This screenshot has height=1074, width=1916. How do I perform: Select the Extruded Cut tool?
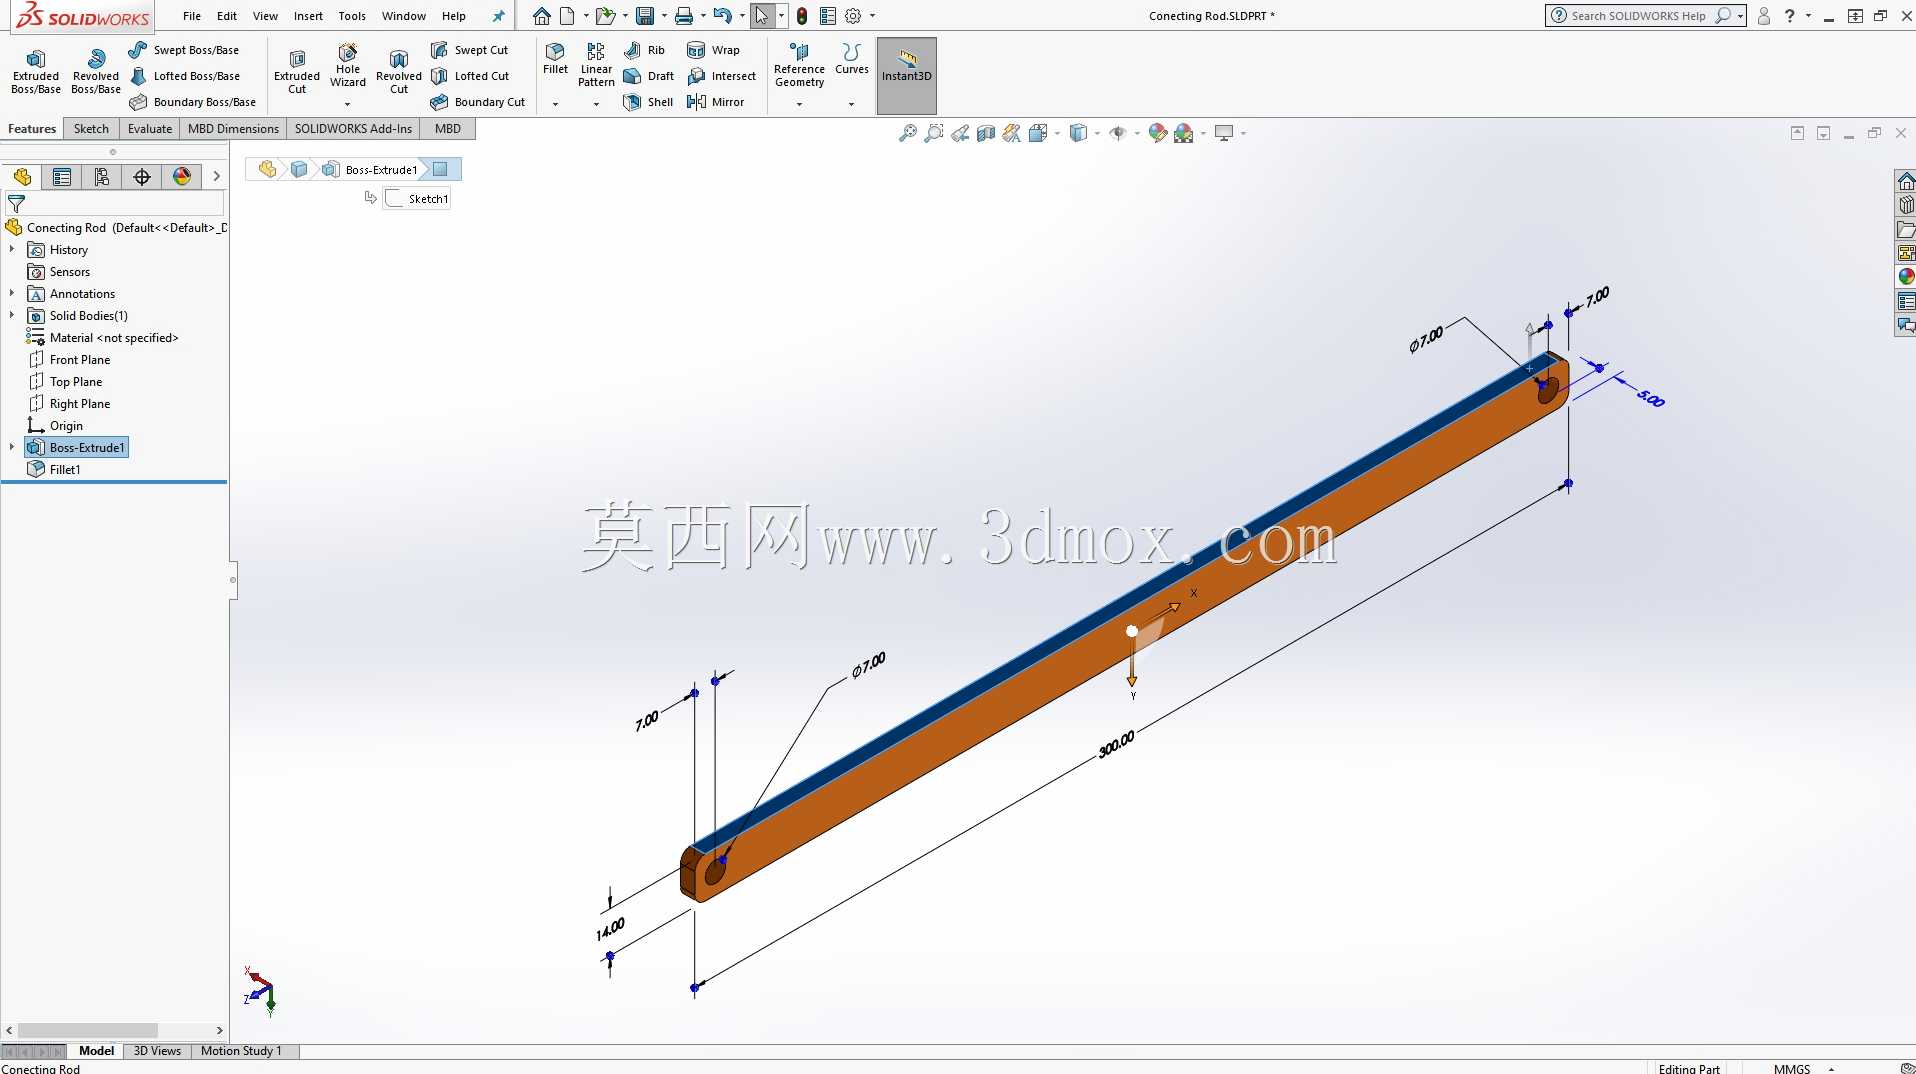coord(297,71)
